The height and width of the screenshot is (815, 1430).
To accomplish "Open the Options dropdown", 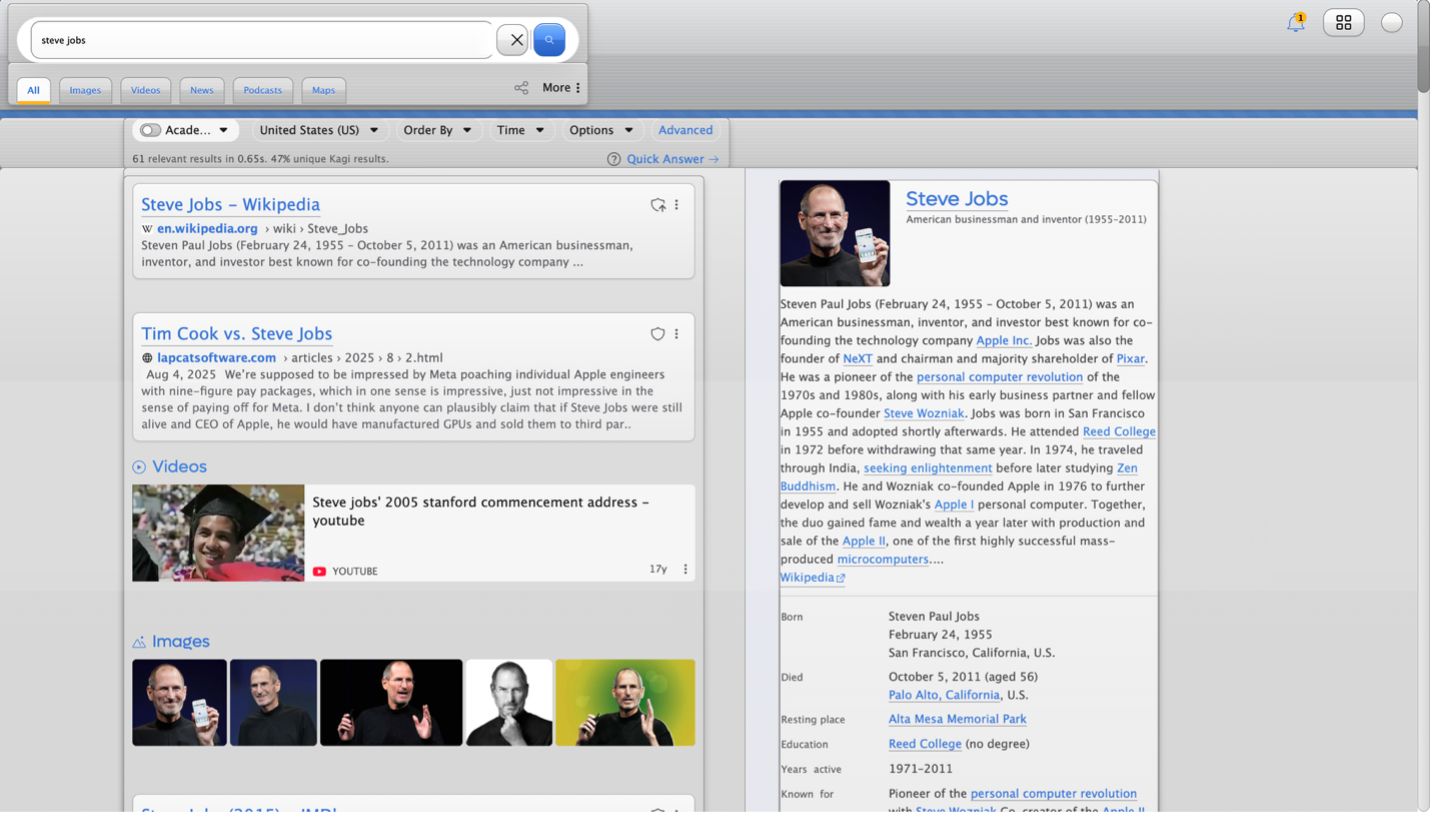I will coord(600,130).
